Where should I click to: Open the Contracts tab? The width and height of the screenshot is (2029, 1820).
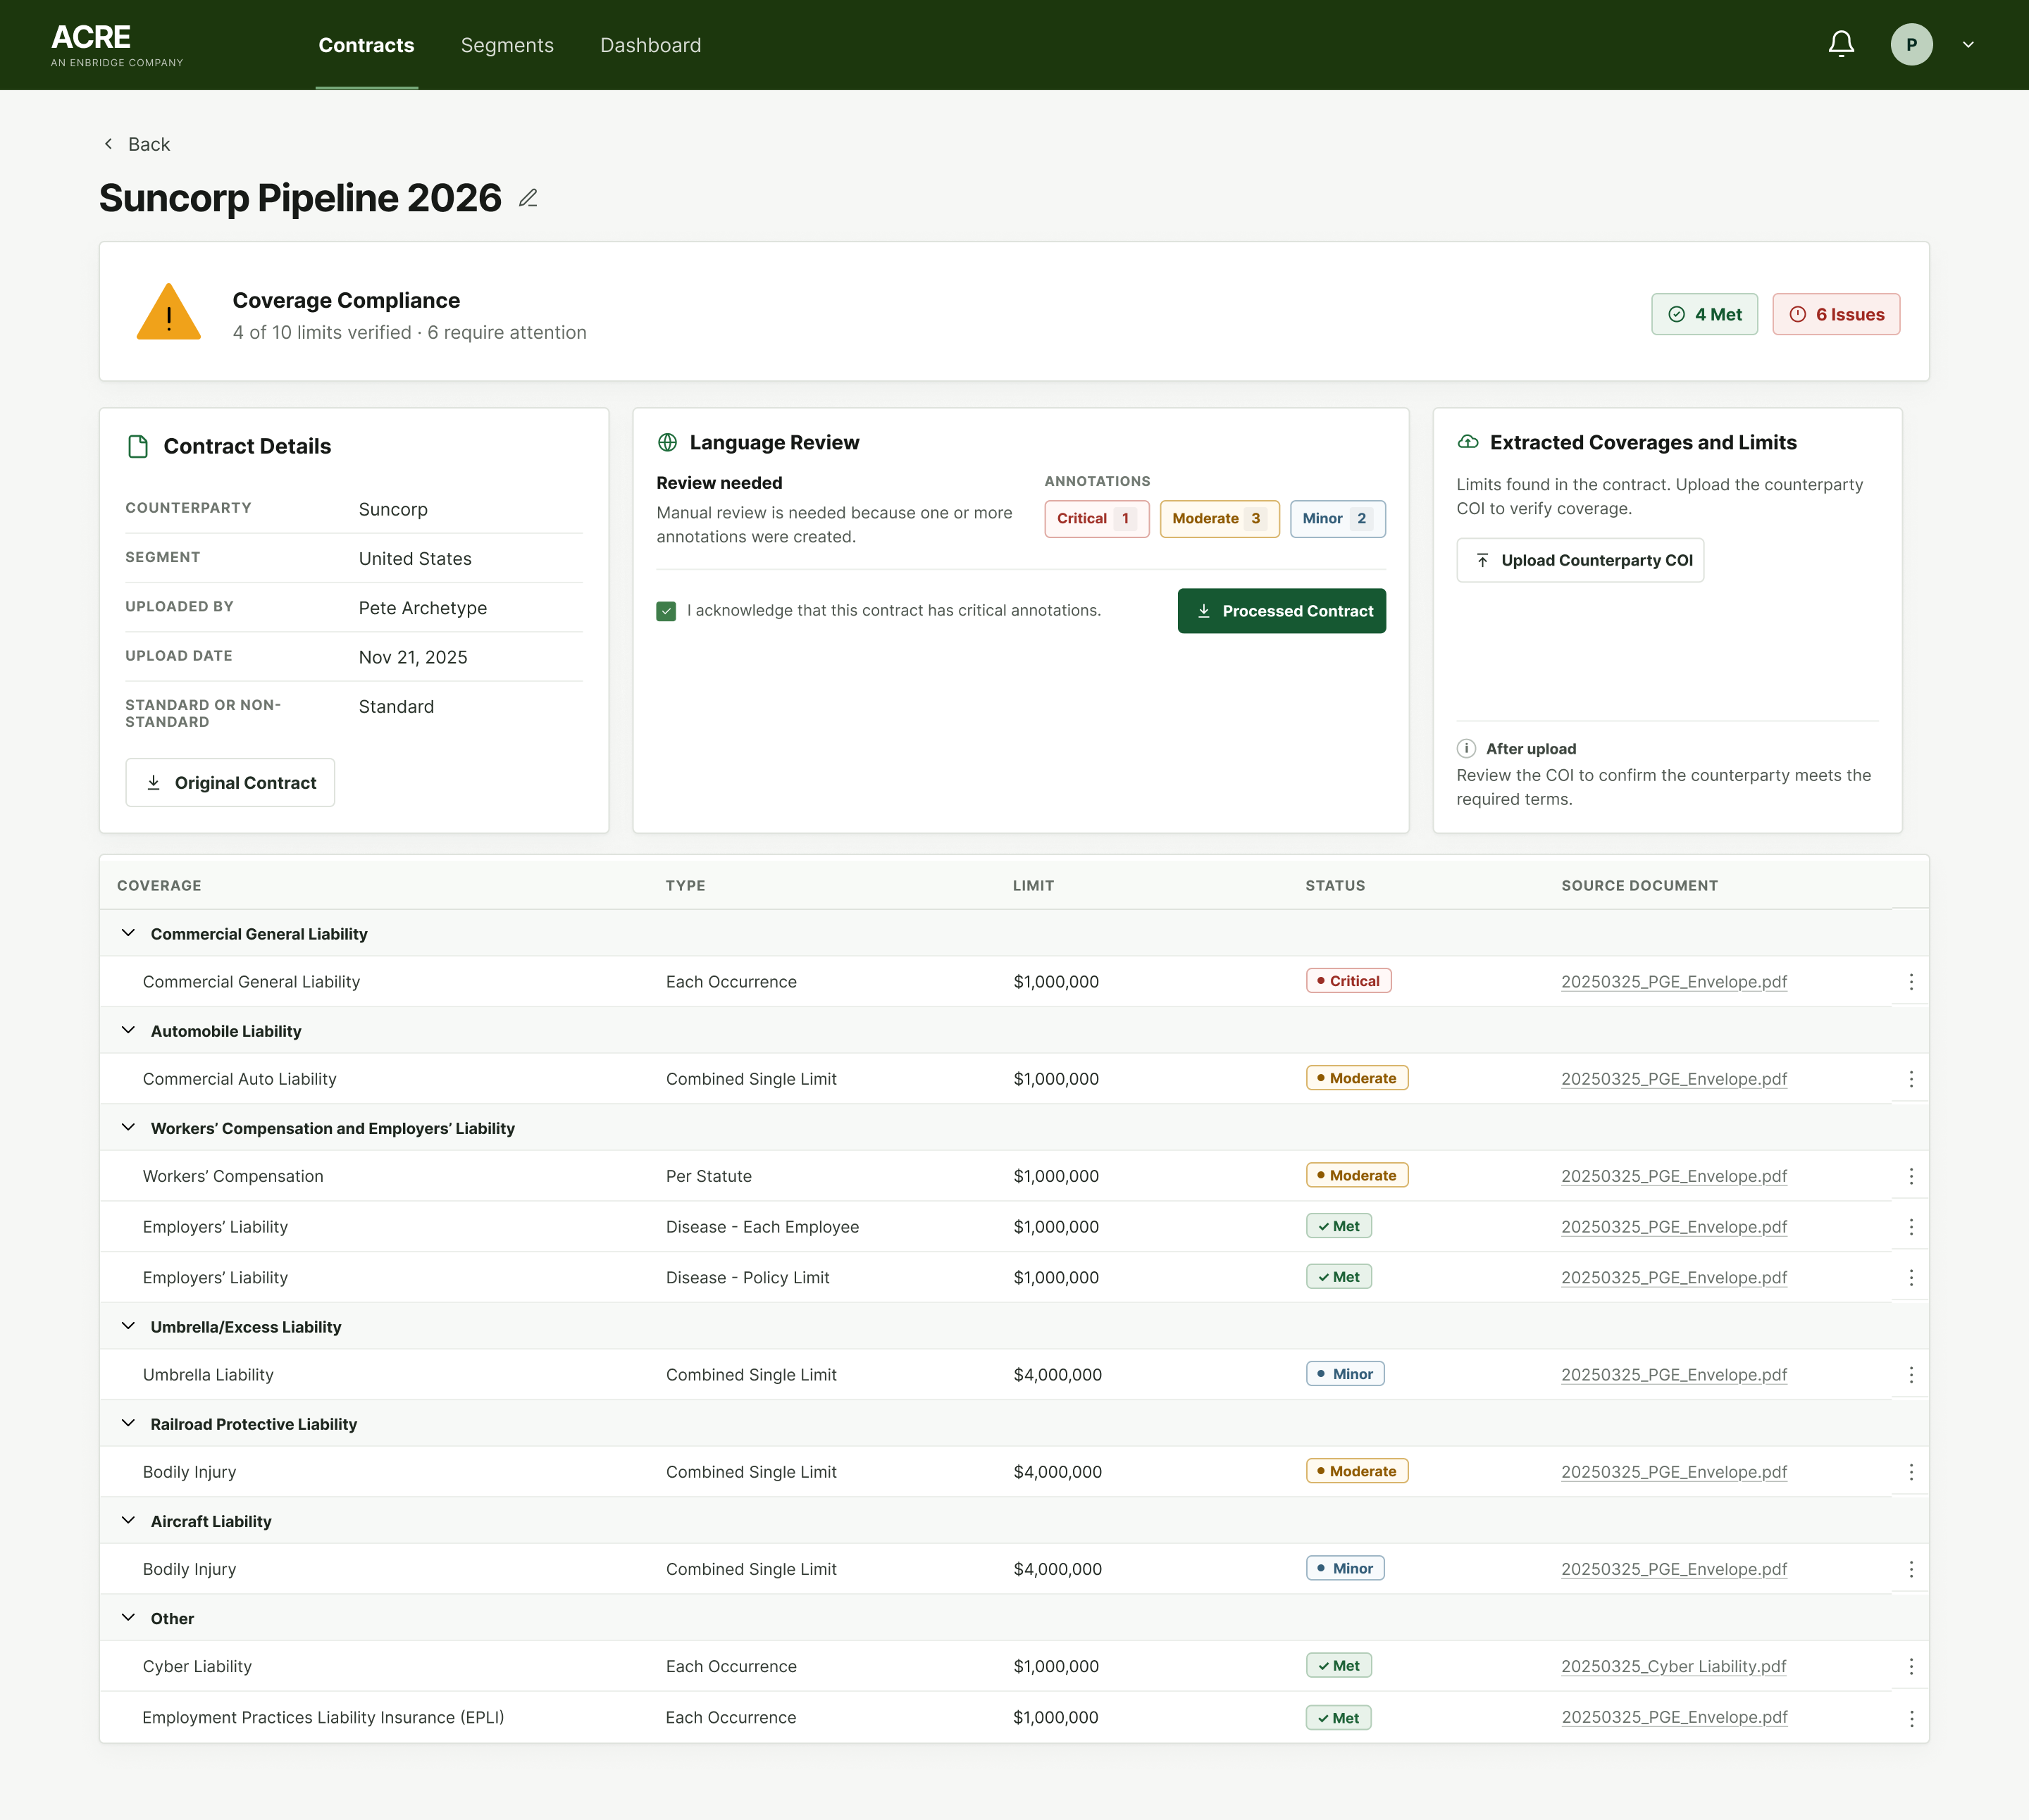click(366, 45)
